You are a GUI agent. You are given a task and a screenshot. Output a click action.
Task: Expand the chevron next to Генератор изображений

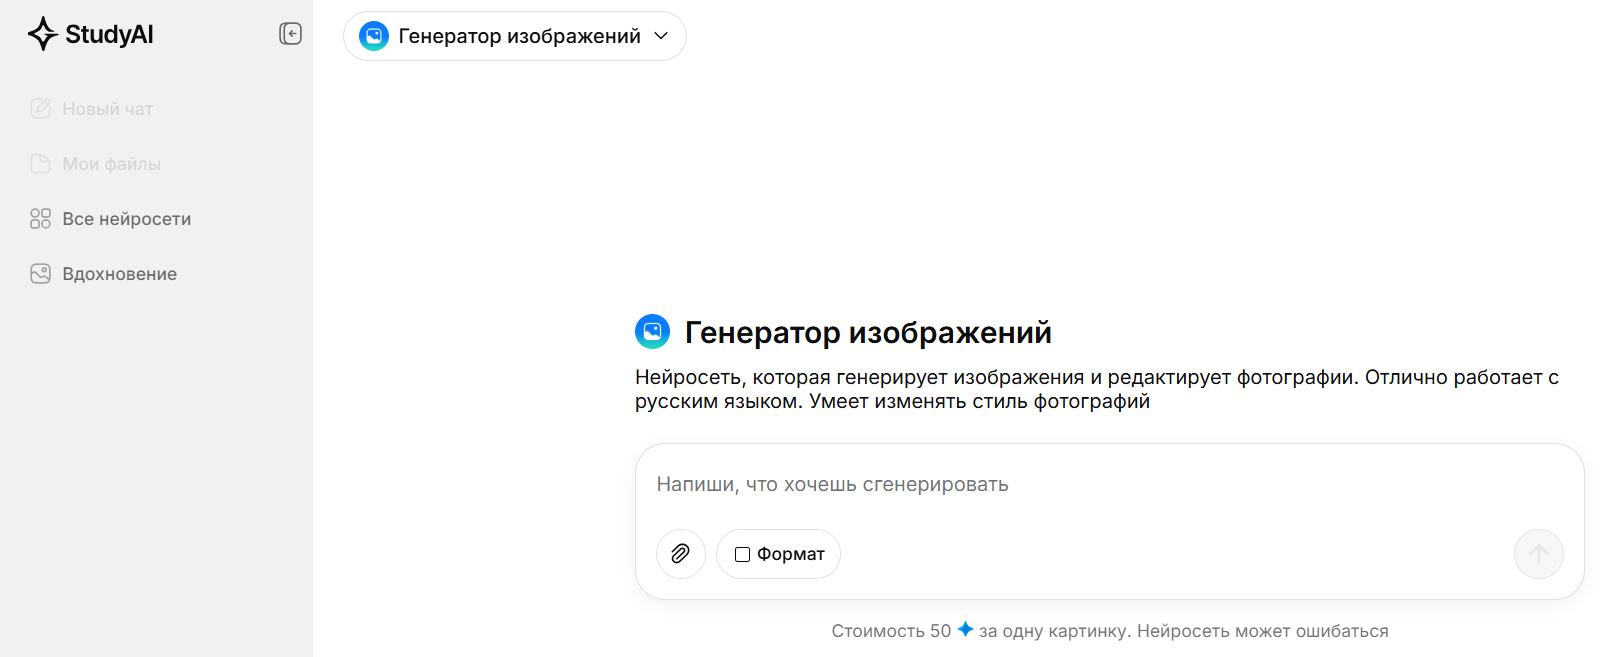(x=659, y=36)
